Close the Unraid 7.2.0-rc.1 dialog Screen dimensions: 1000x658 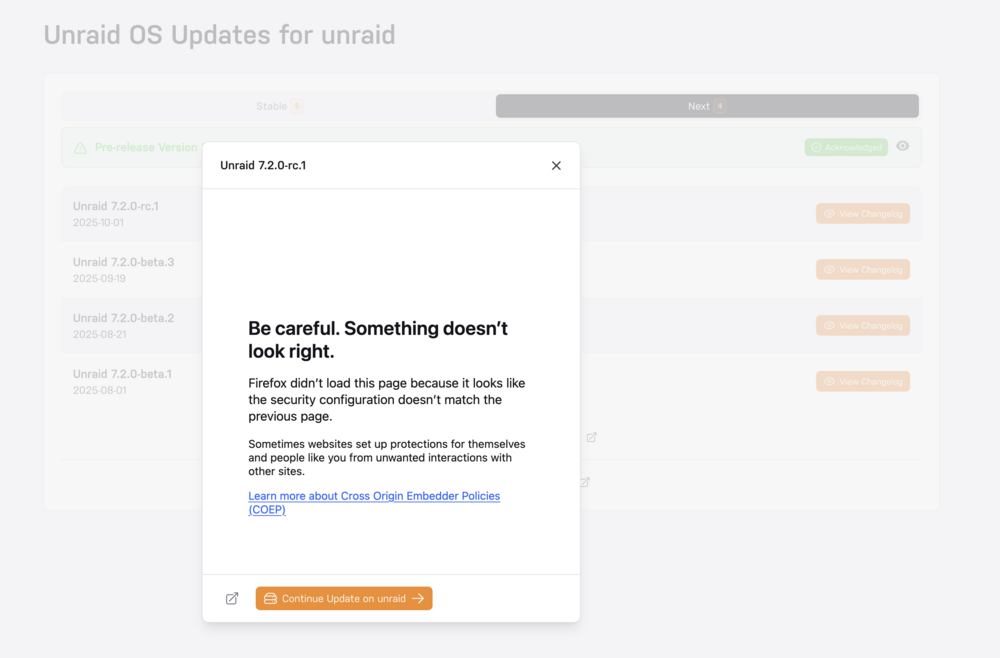pos(556,166)
